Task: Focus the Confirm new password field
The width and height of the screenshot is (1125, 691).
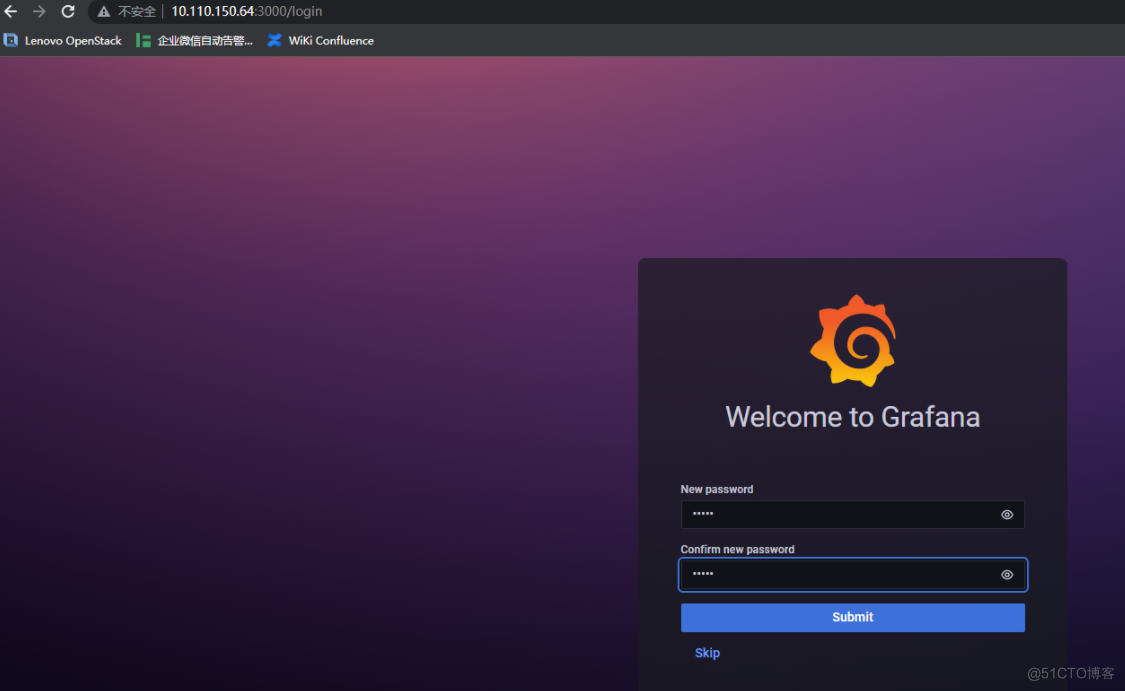Action: pyautogui.click(x=852, y=575)
